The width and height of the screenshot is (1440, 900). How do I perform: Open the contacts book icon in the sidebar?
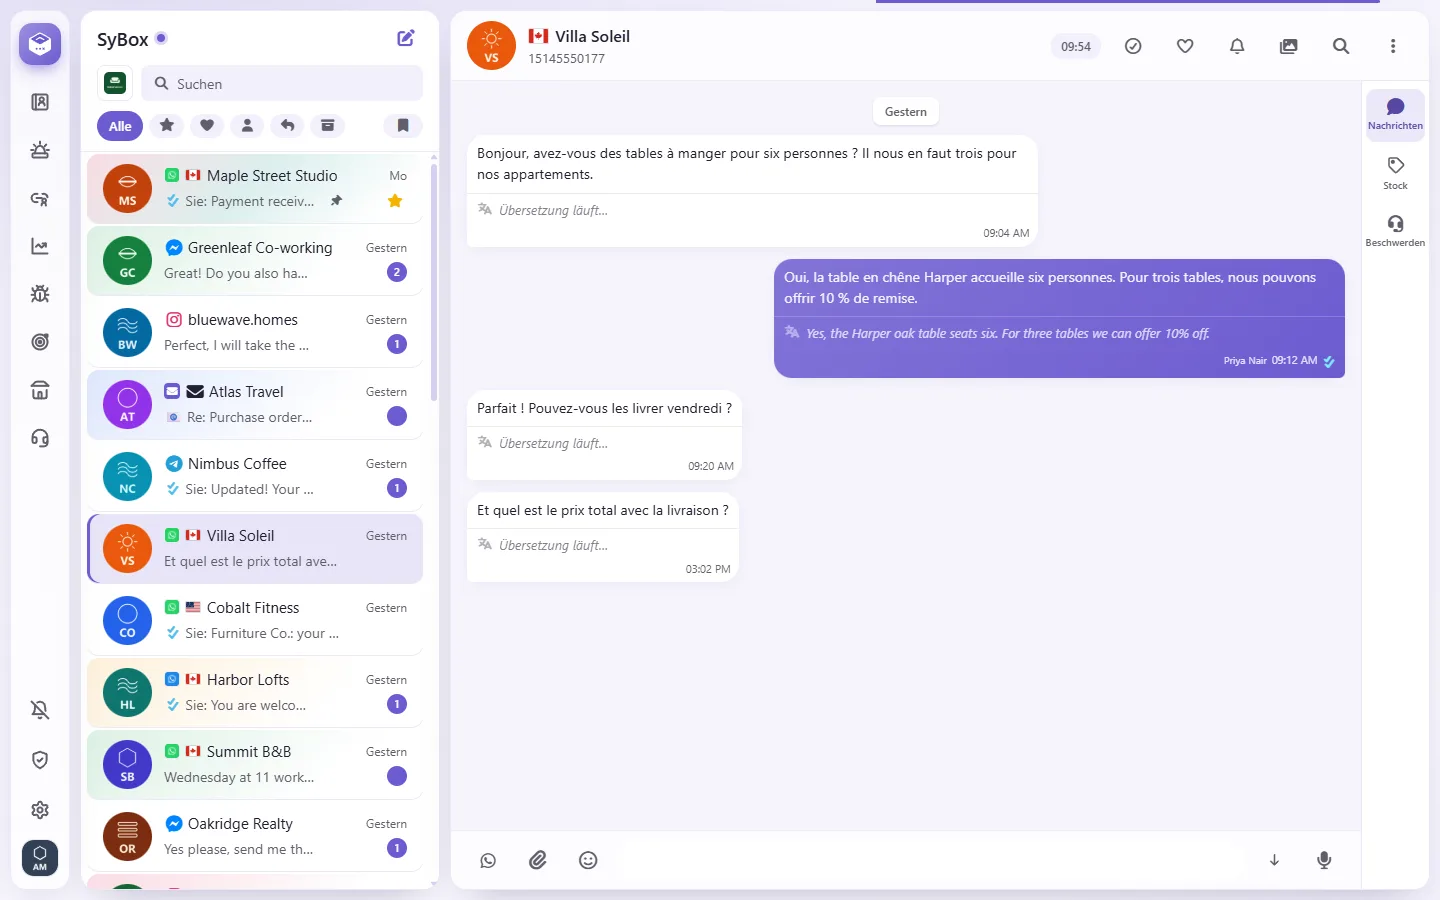pyautogui.click(x=40, y=102)
